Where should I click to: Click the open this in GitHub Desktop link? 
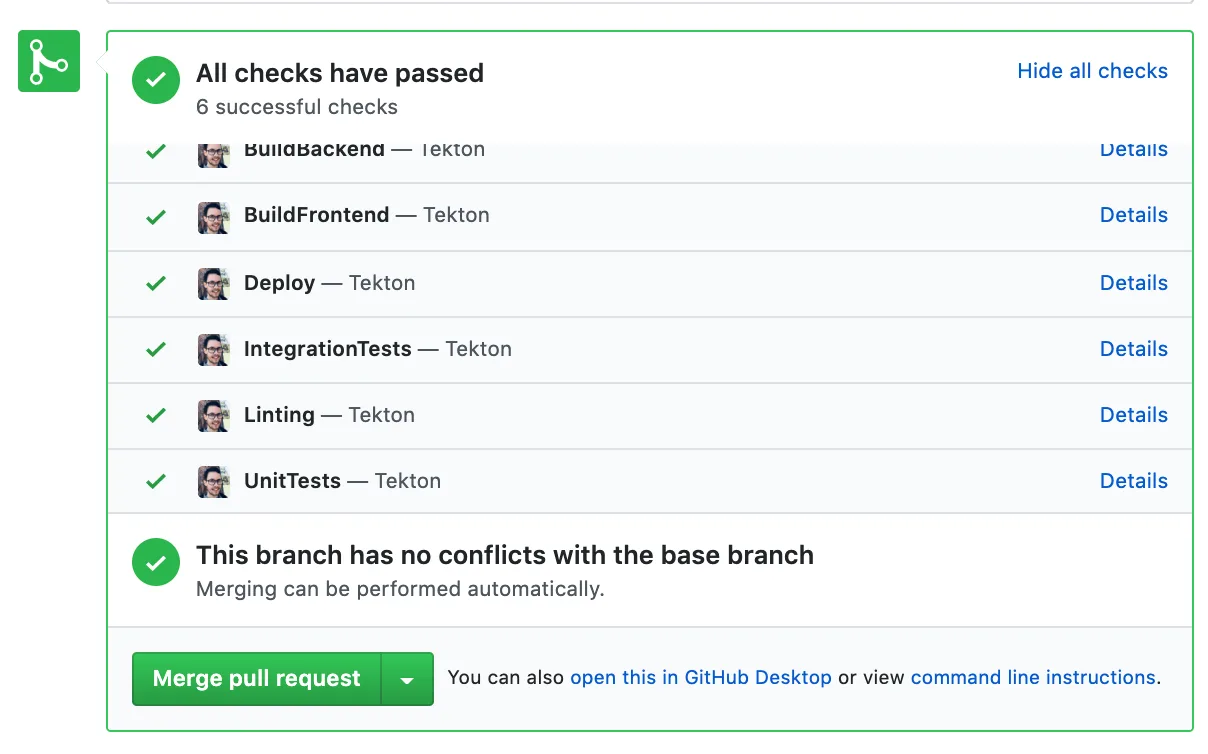coord(701,677)
